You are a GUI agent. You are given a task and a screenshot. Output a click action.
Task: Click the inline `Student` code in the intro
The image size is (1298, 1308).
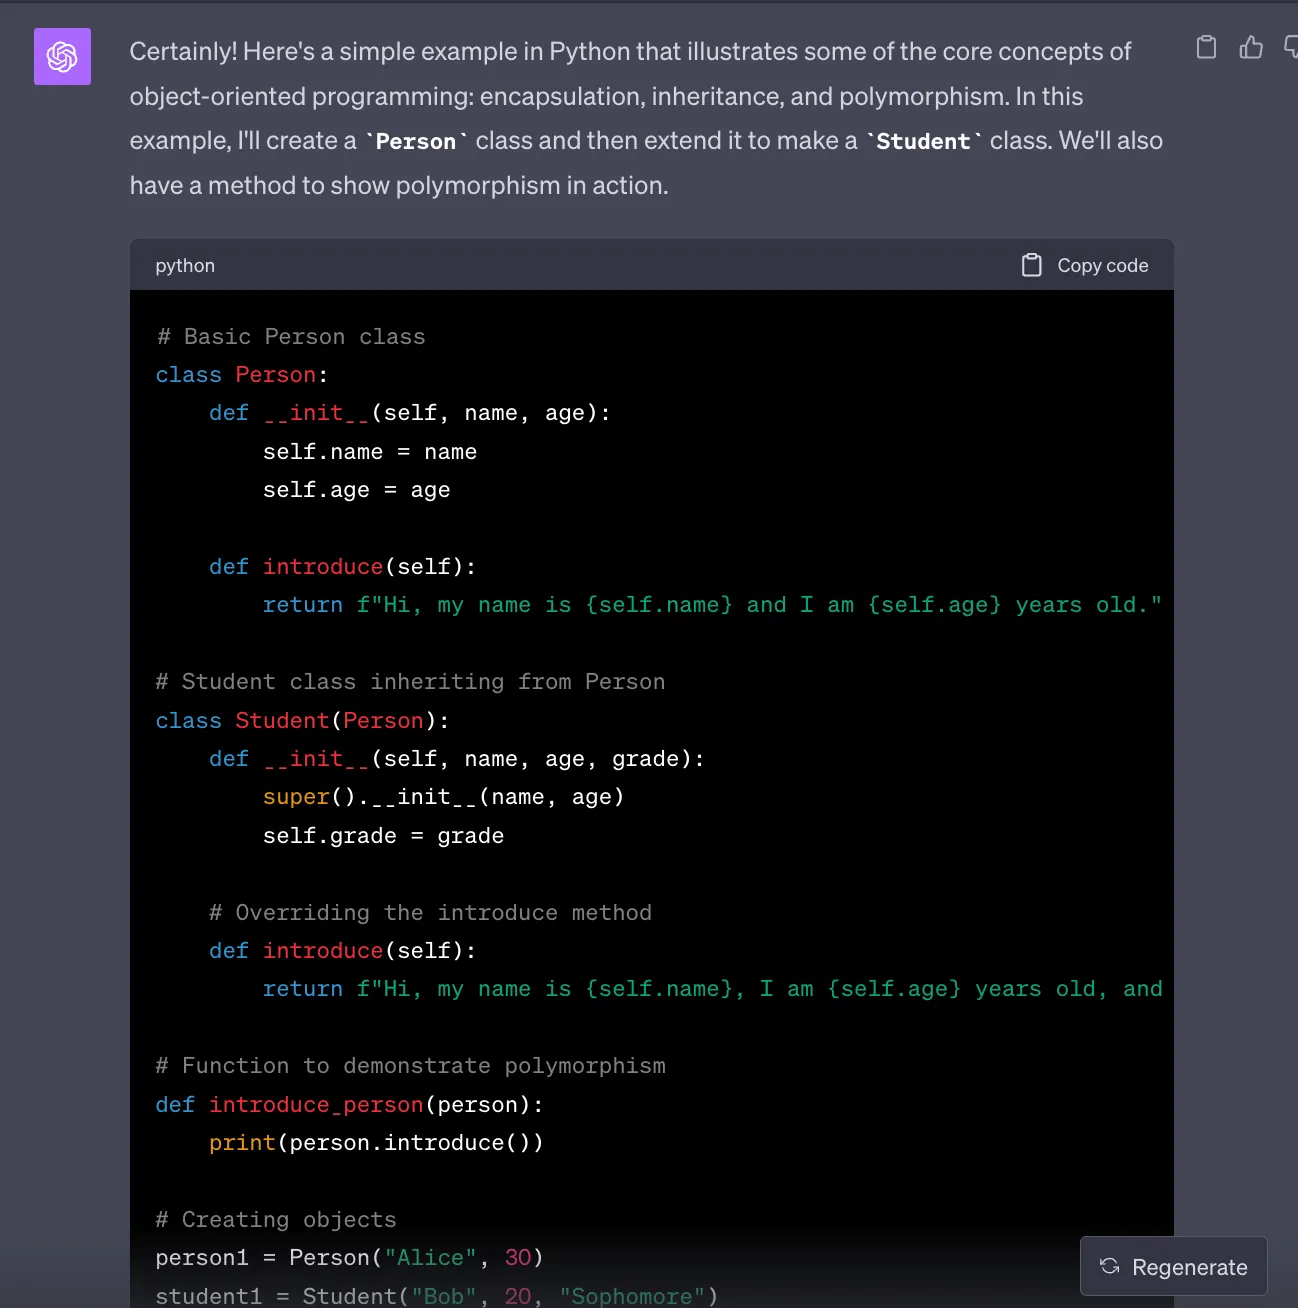[x=924, y=142]
